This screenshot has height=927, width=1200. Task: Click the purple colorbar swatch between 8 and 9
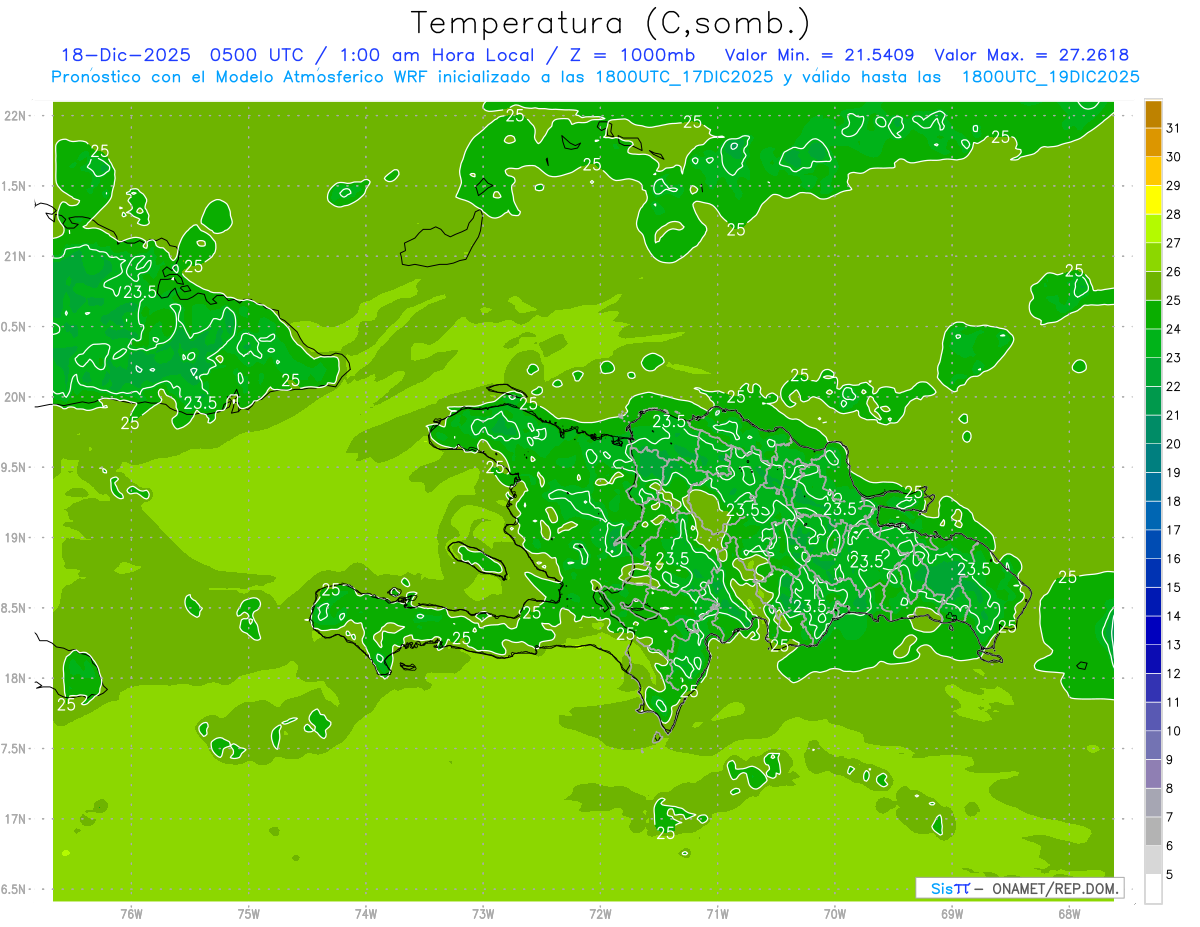point(1153,774)
